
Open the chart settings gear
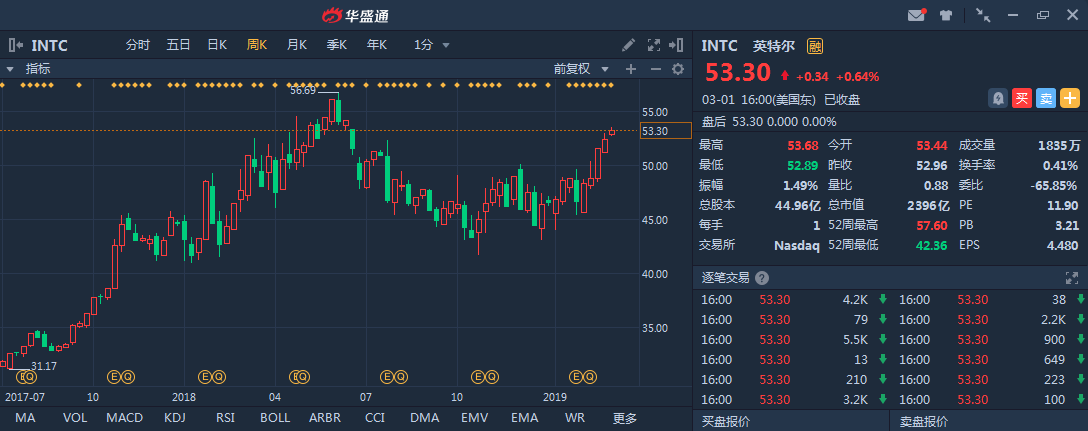[678, 69]
